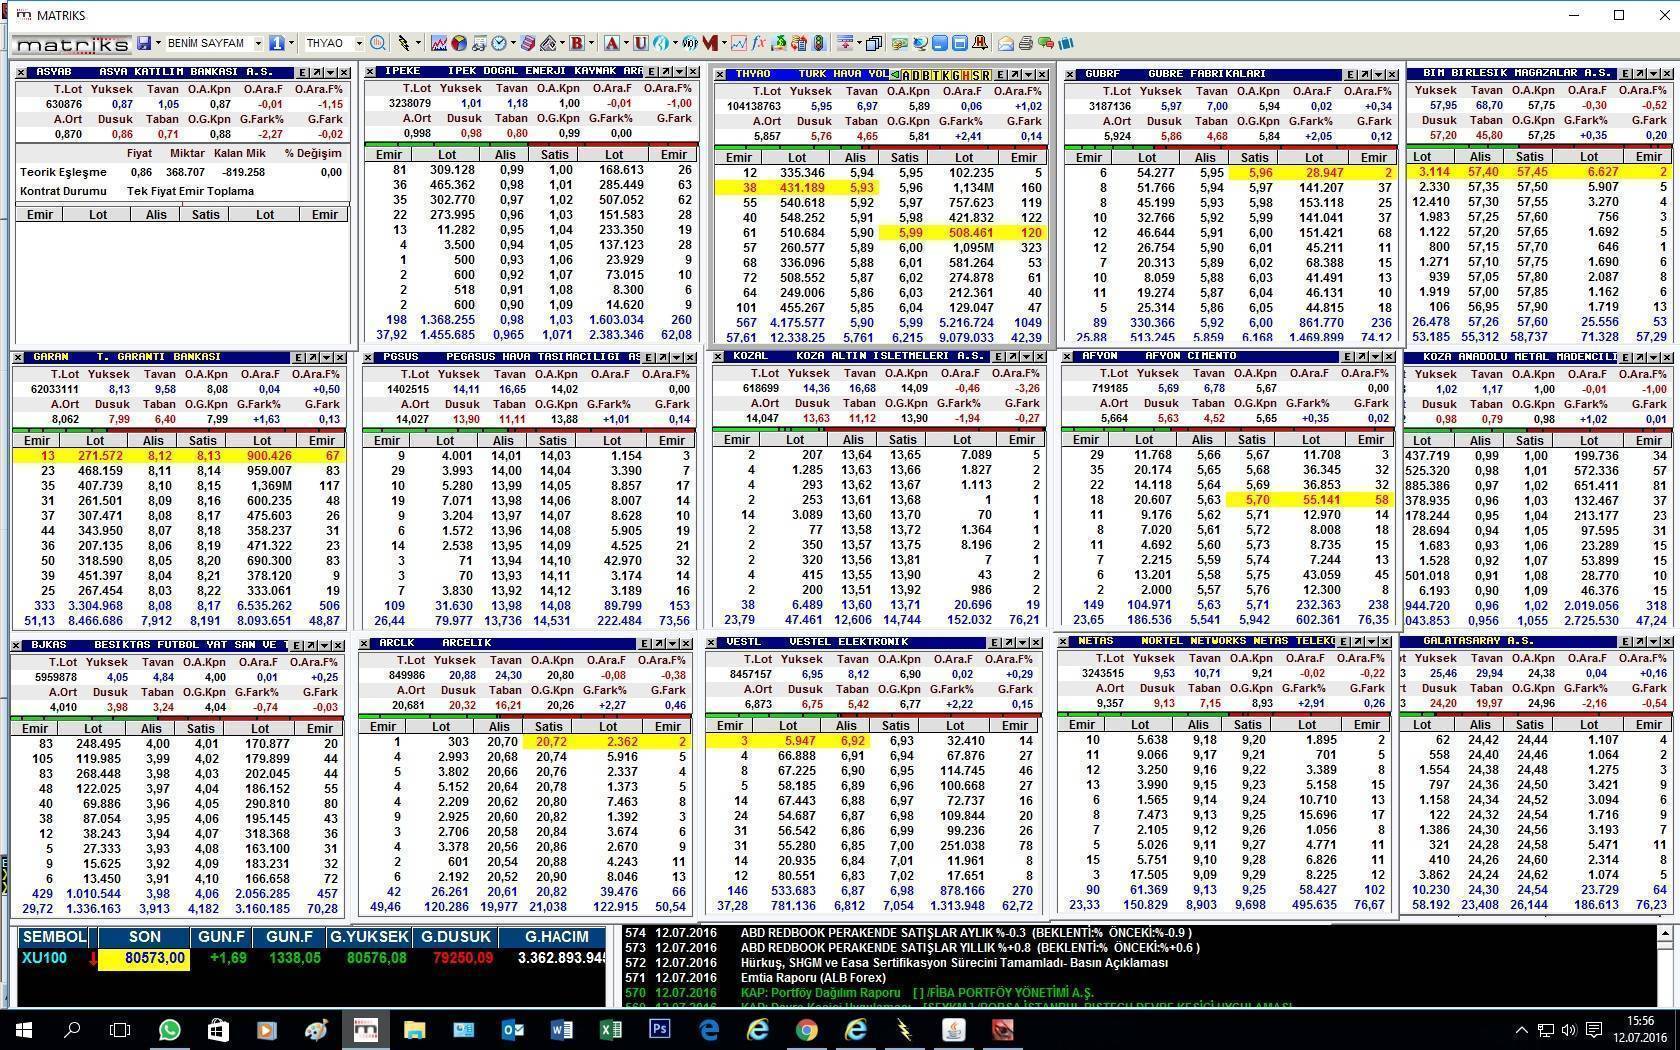Open the fx formula icon in toolbar
Screen dimensions: 1680x1050
(x=759, y=43)
